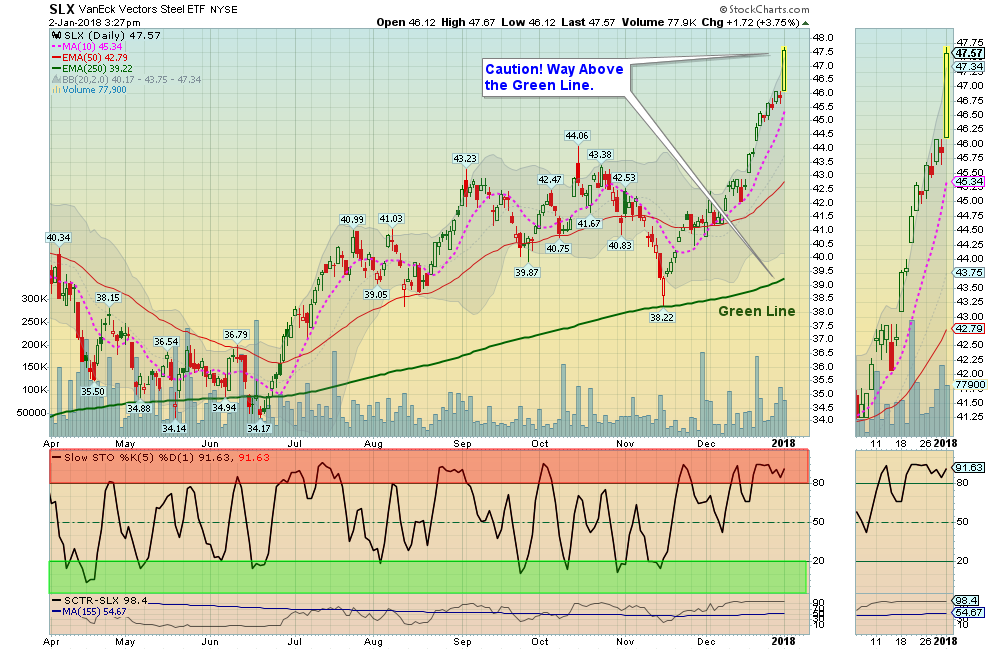Click the SCTR-SLX 98.4 indicator label
The height and width of the screenshot is (650, 1000).
(99, 600)
